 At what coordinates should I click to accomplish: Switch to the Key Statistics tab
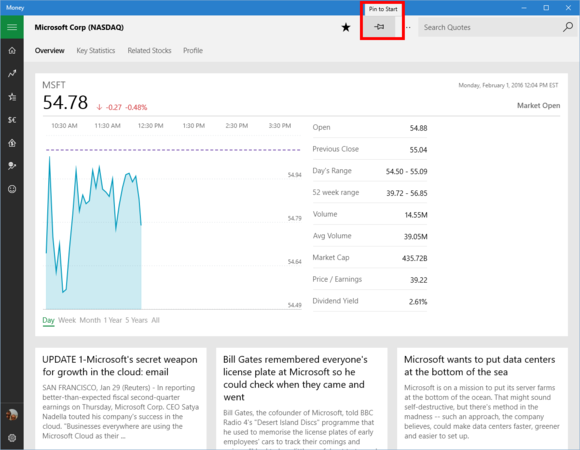(x=96, y=51)
